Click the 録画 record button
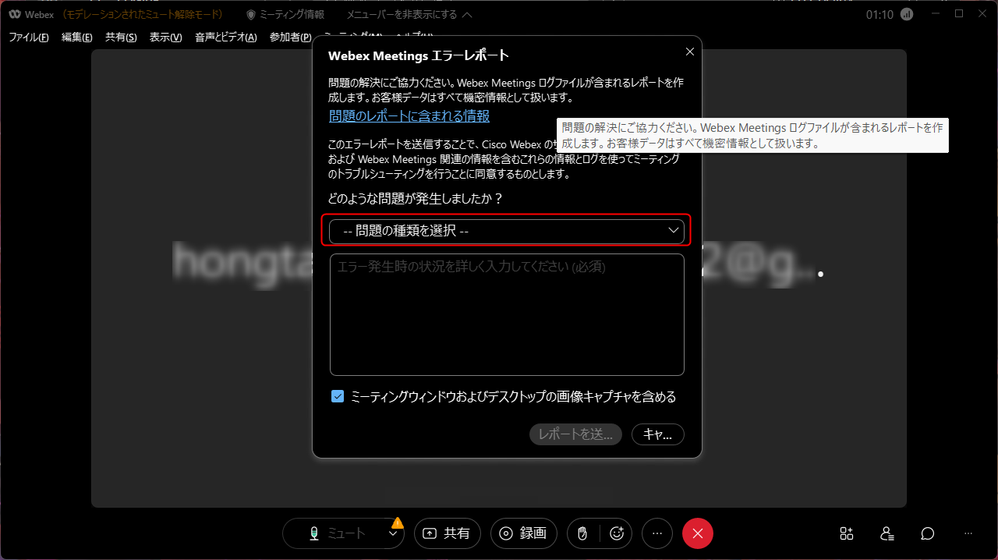The image size is (998, 560). tap(523, 533)
